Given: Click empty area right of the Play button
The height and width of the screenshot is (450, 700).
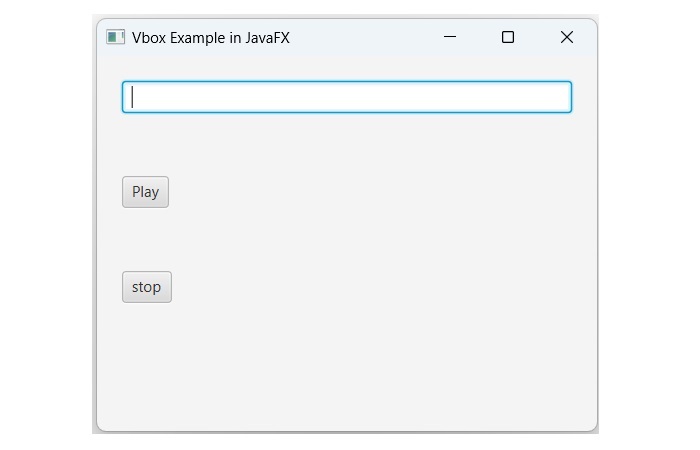Looking at the screenshot, I should (x=370, y=192).
